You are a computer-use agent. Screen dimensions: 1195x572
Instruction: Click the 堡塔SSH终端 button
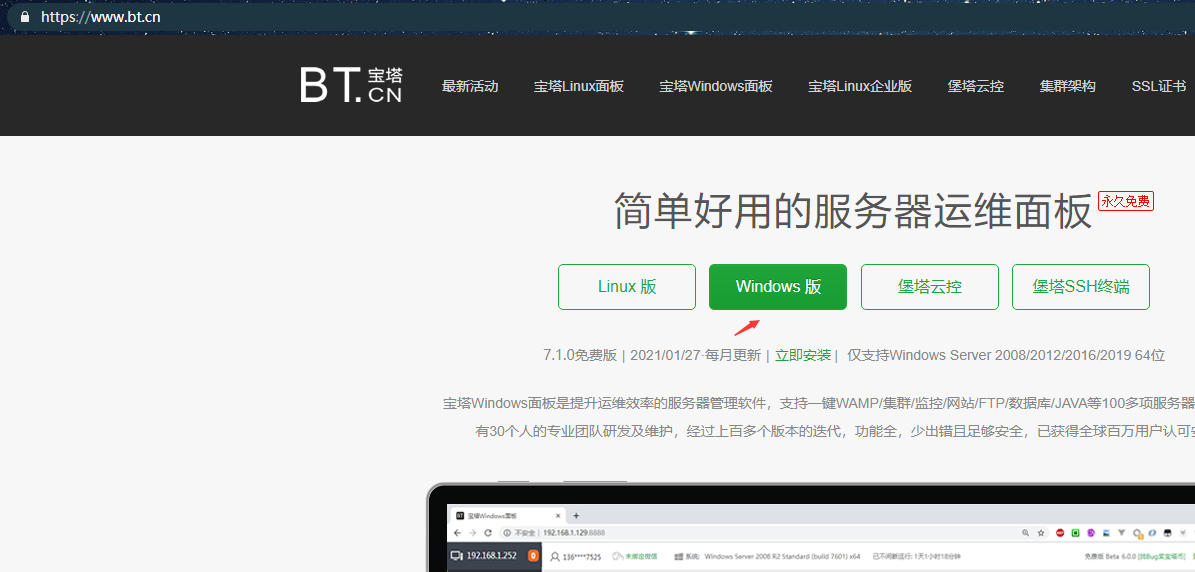tap(1081, 287)
